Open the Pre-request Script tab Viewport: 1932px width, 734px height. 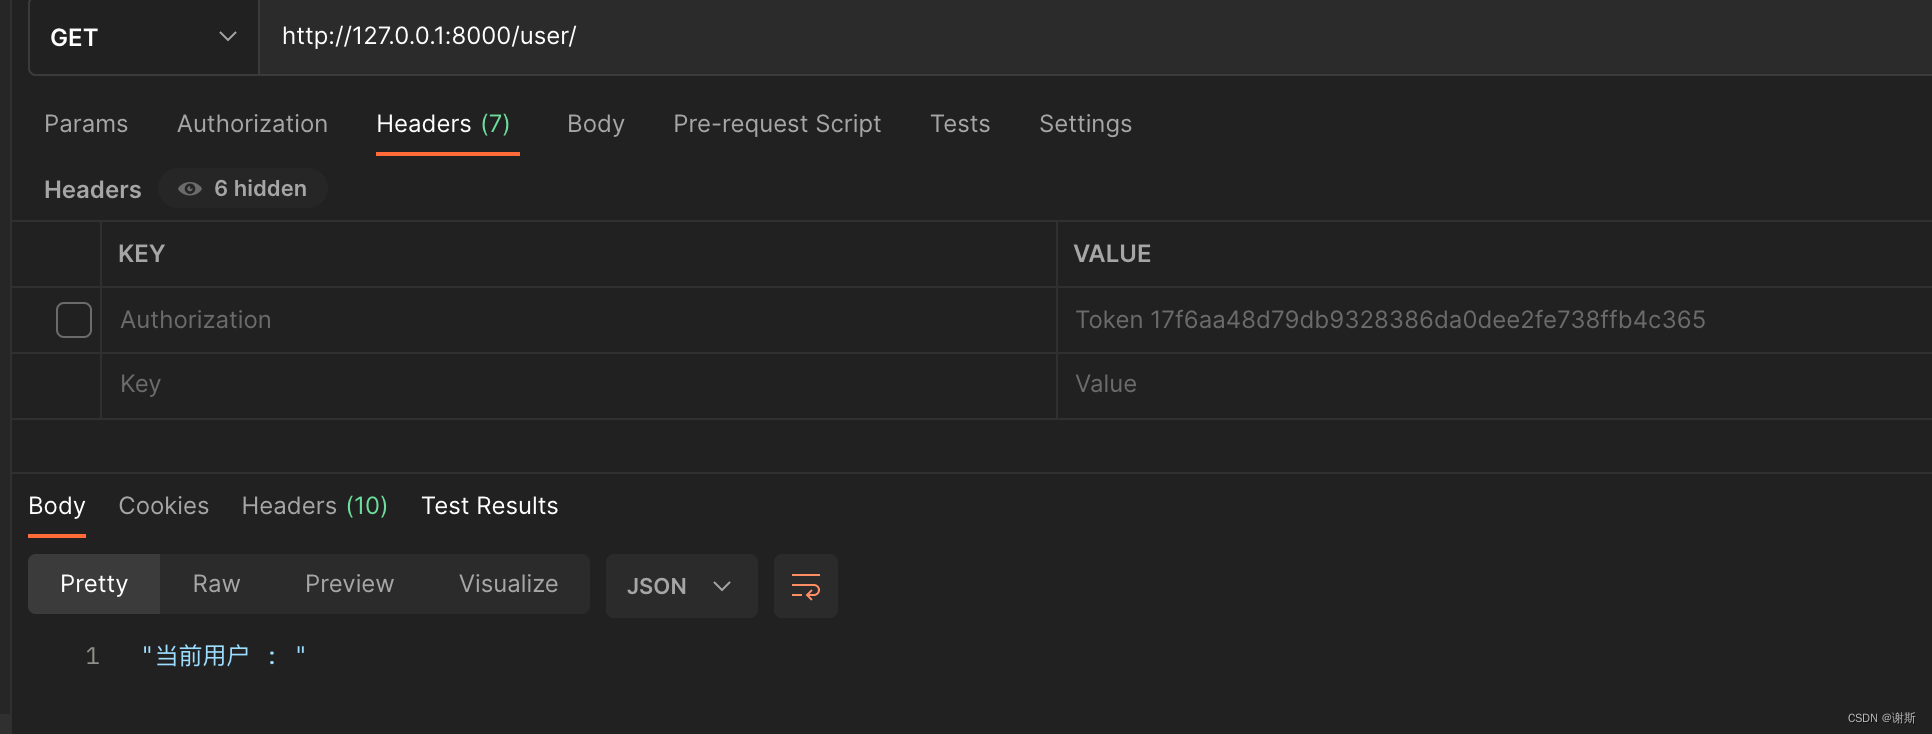point(777,124)
